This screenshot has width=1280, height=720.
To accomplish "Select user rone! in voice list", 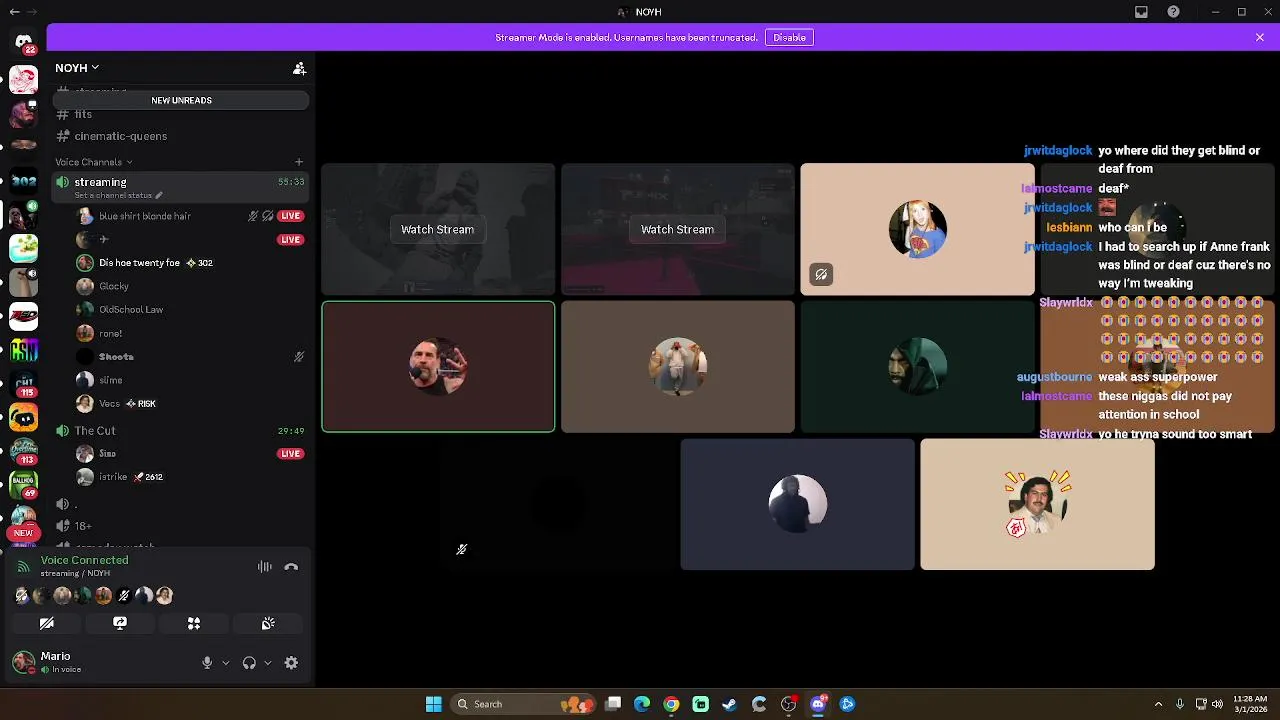I will [x=111, y=333].
